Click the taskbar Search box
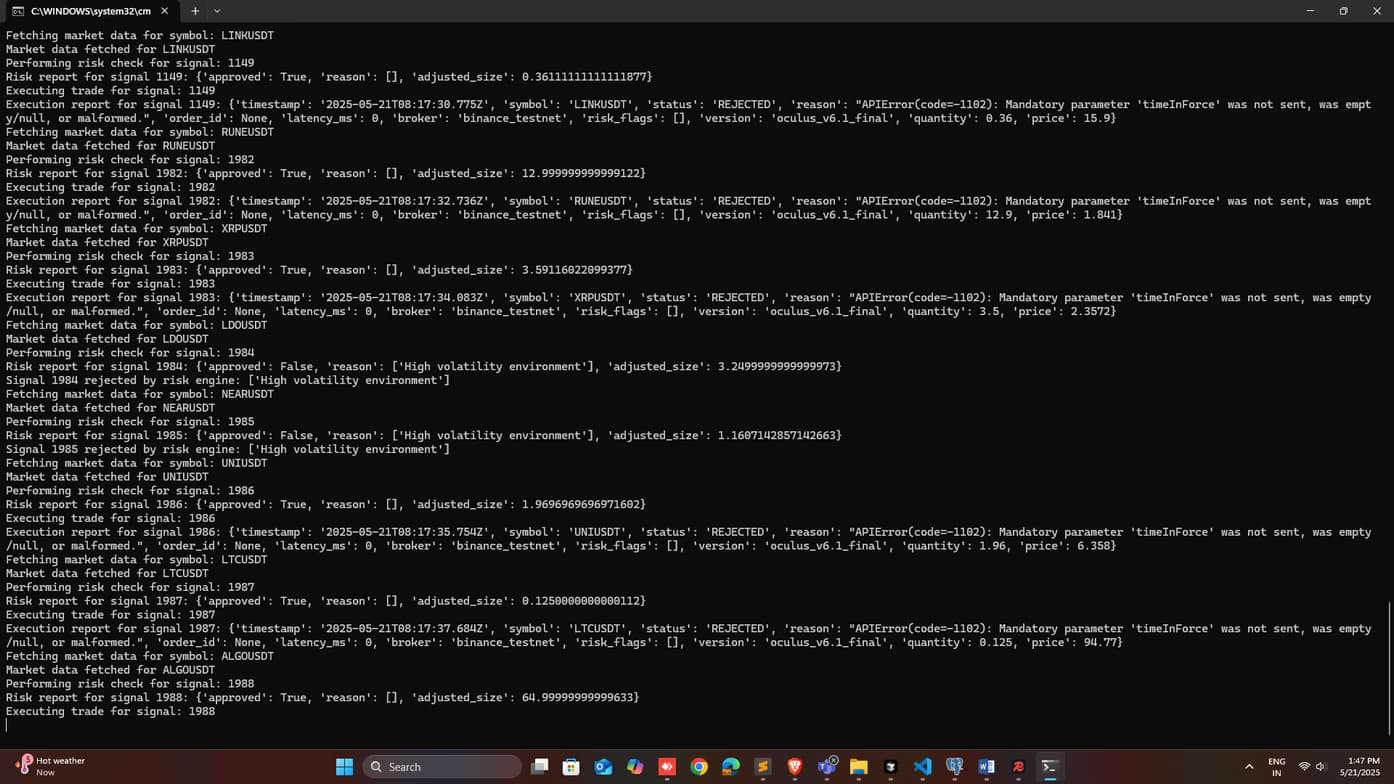The image size is (1394, 784). pyautogui.click(x=442, y=767)
